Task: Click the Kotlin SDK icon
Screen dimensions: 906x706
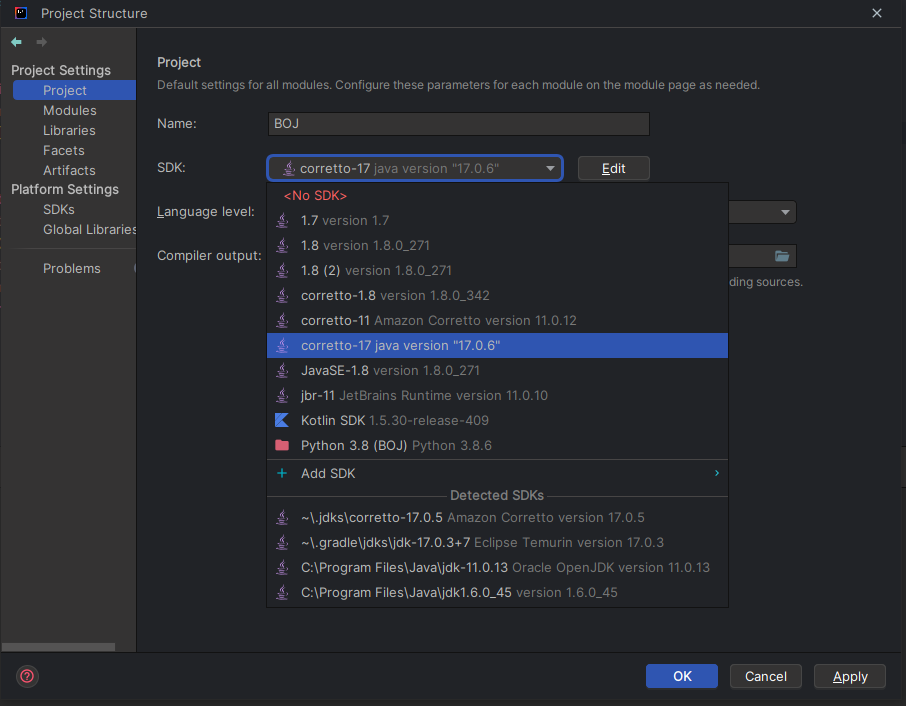Action: 282,420
